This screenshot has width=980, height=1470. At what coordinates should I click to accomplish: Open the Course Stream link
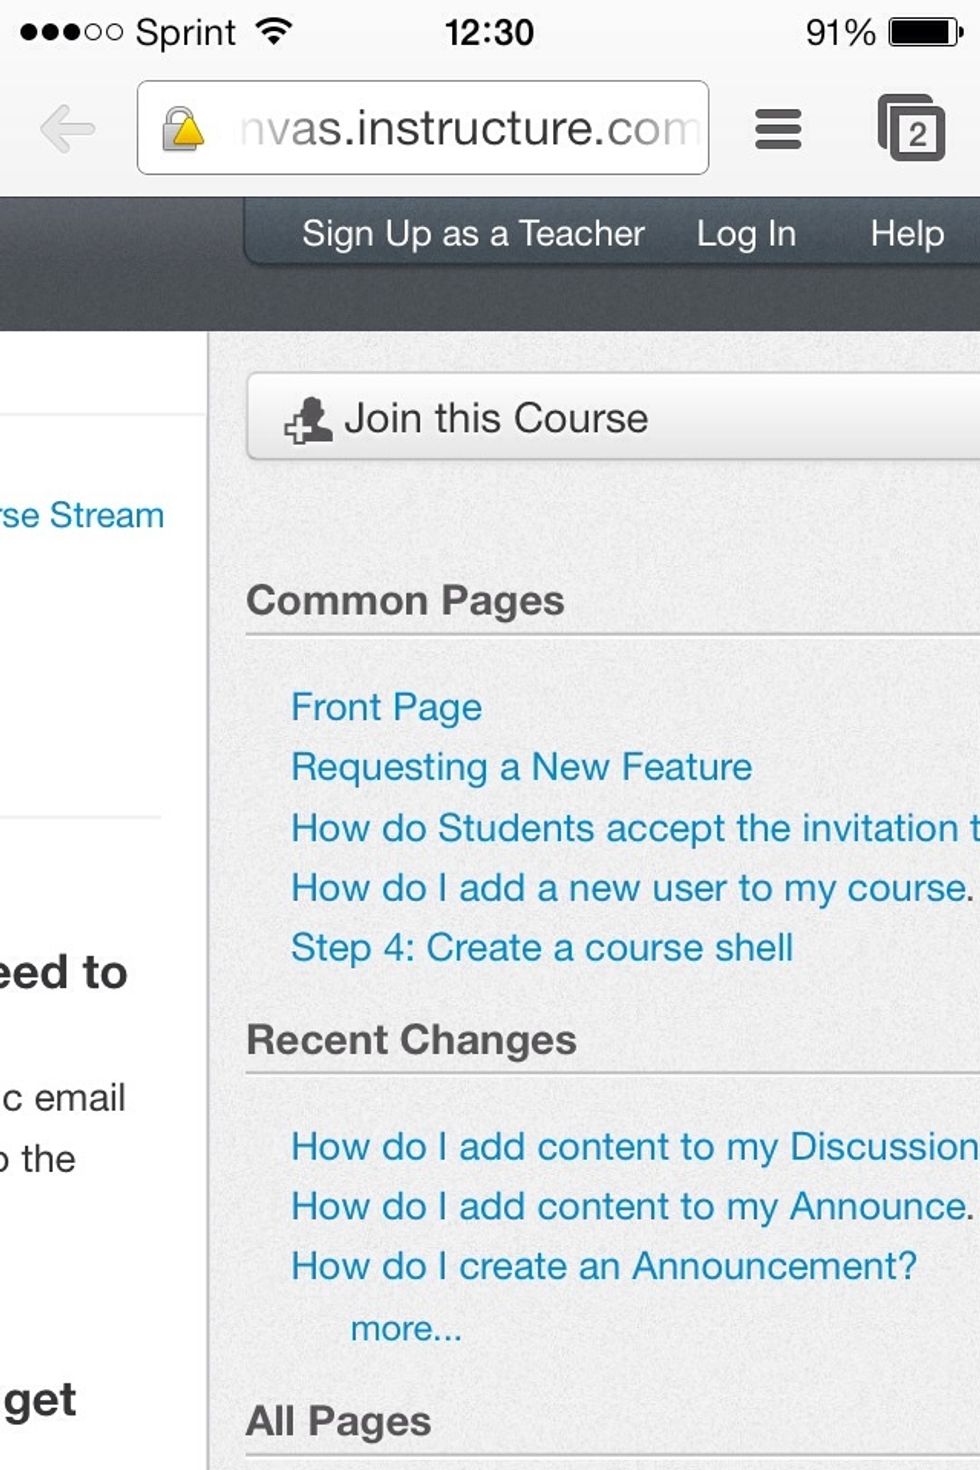(x=82, y=515)
